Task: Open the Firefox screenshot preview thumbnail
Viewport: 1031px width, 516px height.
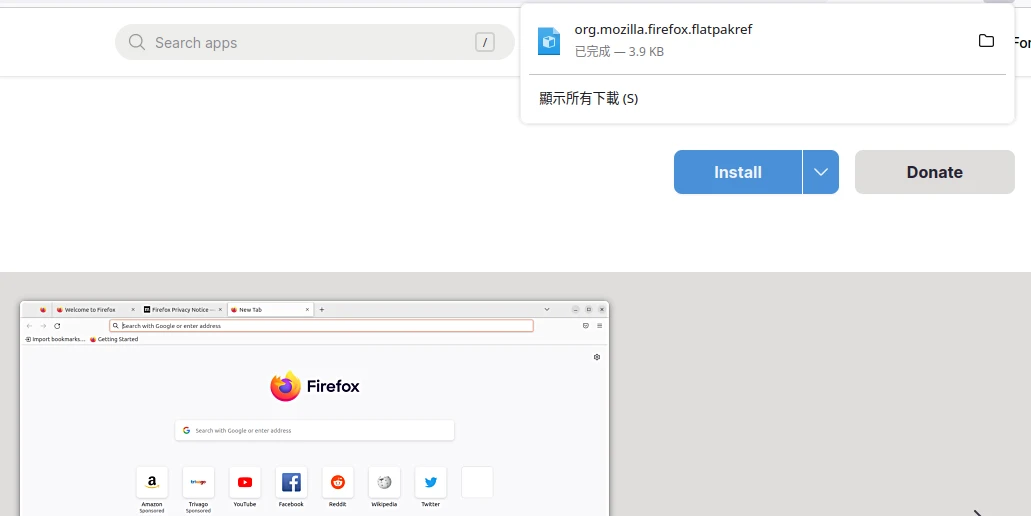Action: pyautogui.click(x=314, y=408)
